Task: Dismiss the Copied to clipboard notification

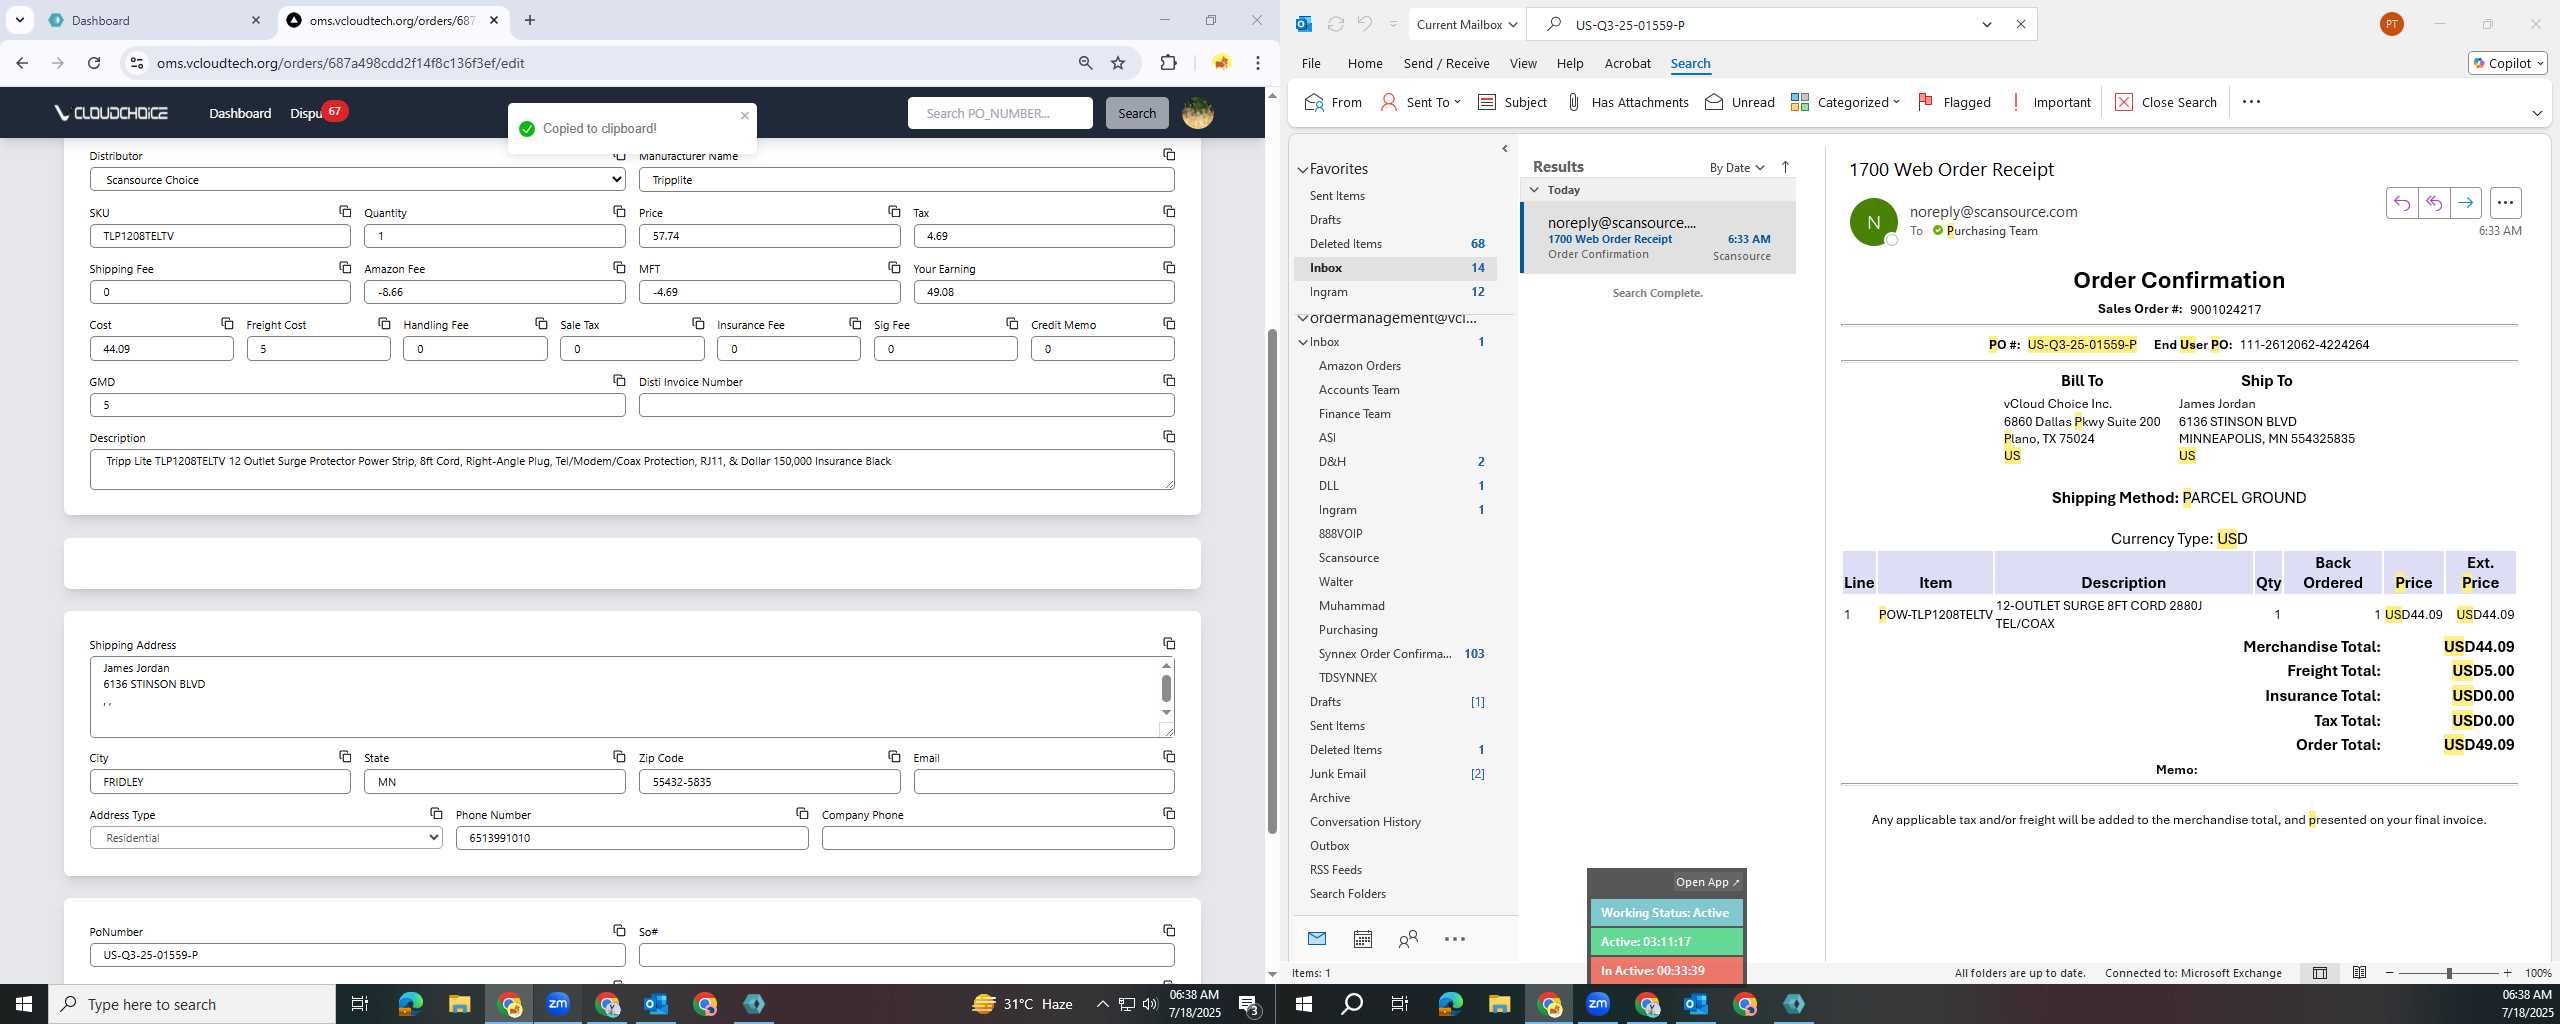Action: coord(744,116)
